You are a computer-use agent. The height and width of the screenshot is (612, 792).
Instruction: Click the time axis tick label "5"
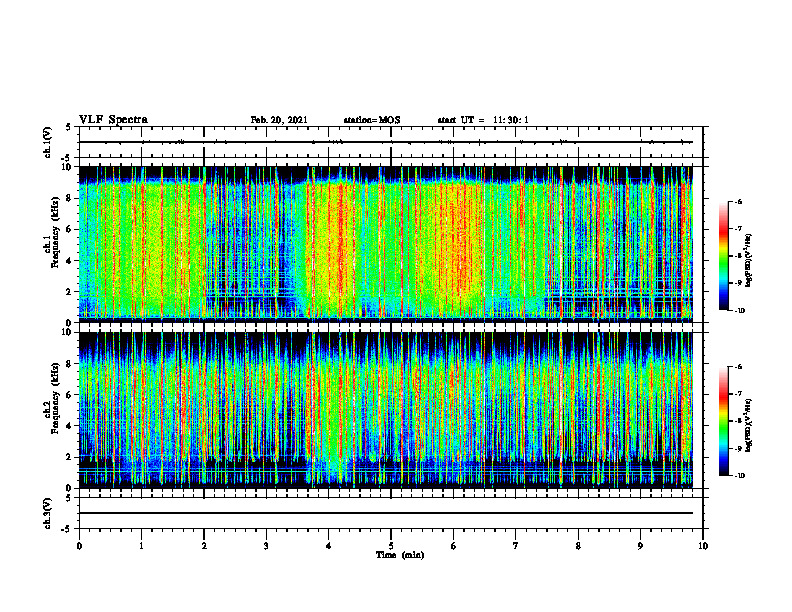coord(391,546)
